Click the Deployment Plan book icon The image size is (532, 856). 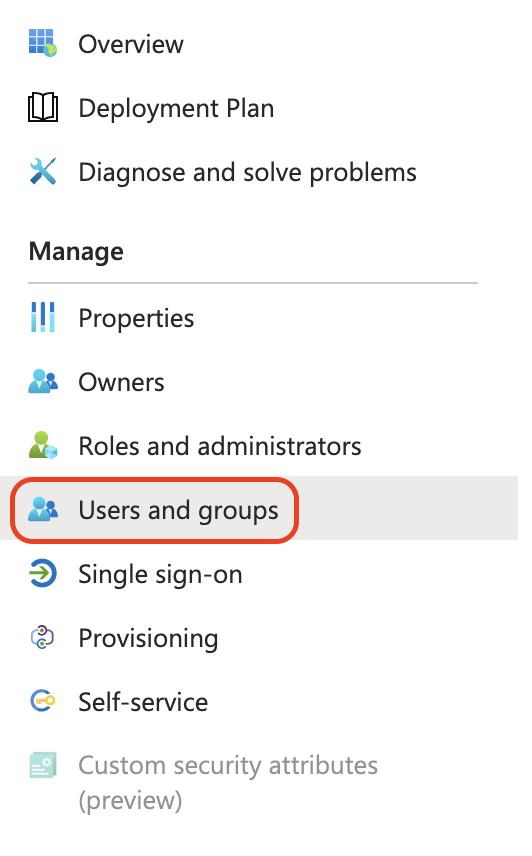click(43, 108)
